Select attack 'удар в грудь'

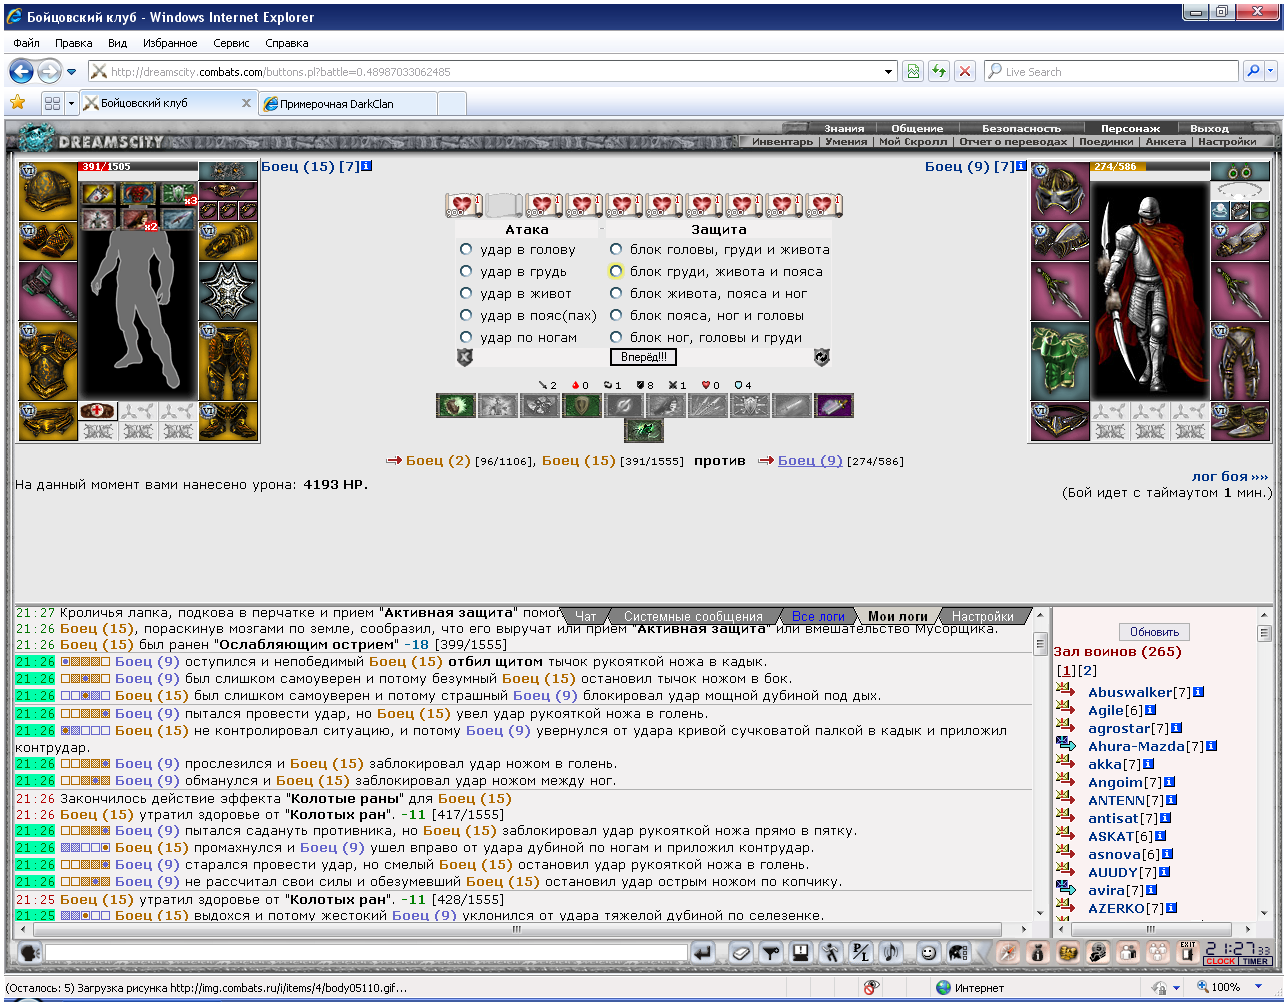(466, 272)
